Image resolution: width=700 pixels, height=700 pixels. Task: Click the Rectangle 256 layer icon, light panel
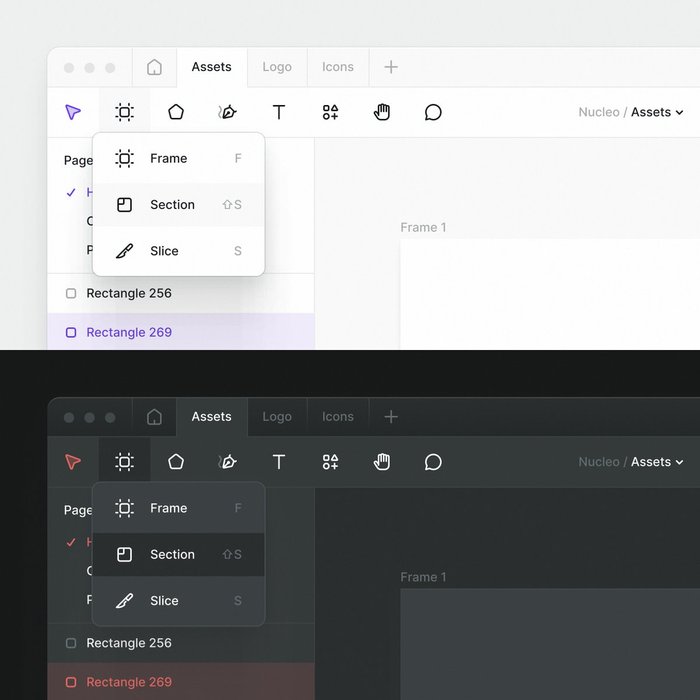[x=71, y=293]
